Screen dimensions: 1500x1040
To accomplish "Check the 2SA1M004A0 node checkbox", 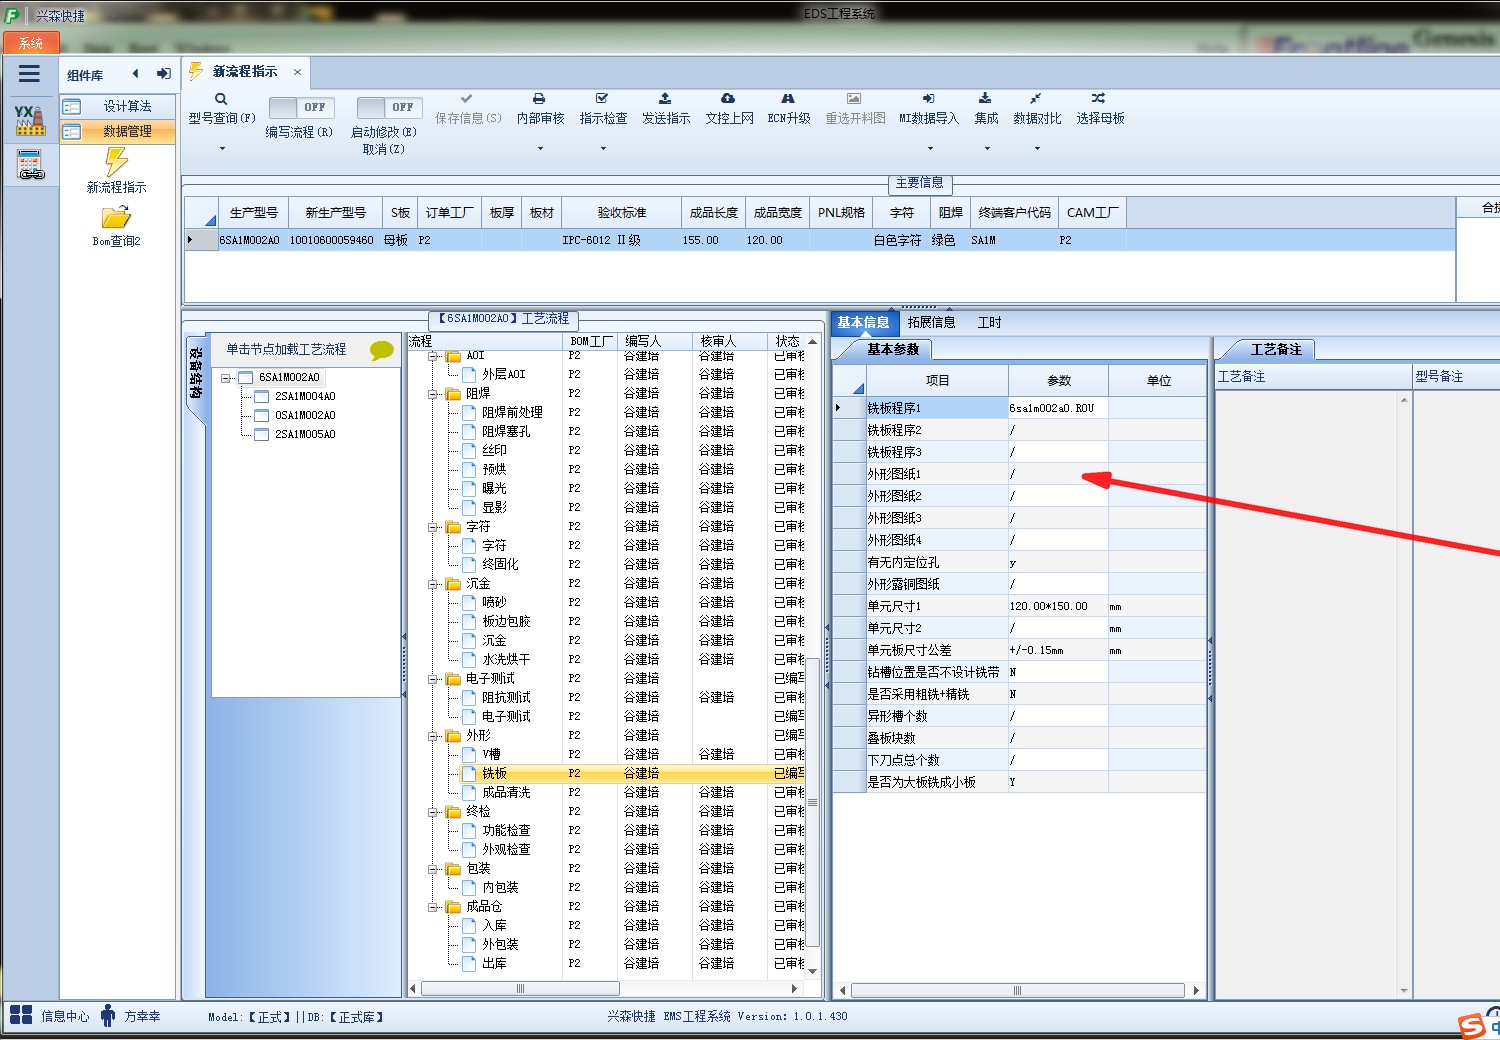I will point(262,396).
